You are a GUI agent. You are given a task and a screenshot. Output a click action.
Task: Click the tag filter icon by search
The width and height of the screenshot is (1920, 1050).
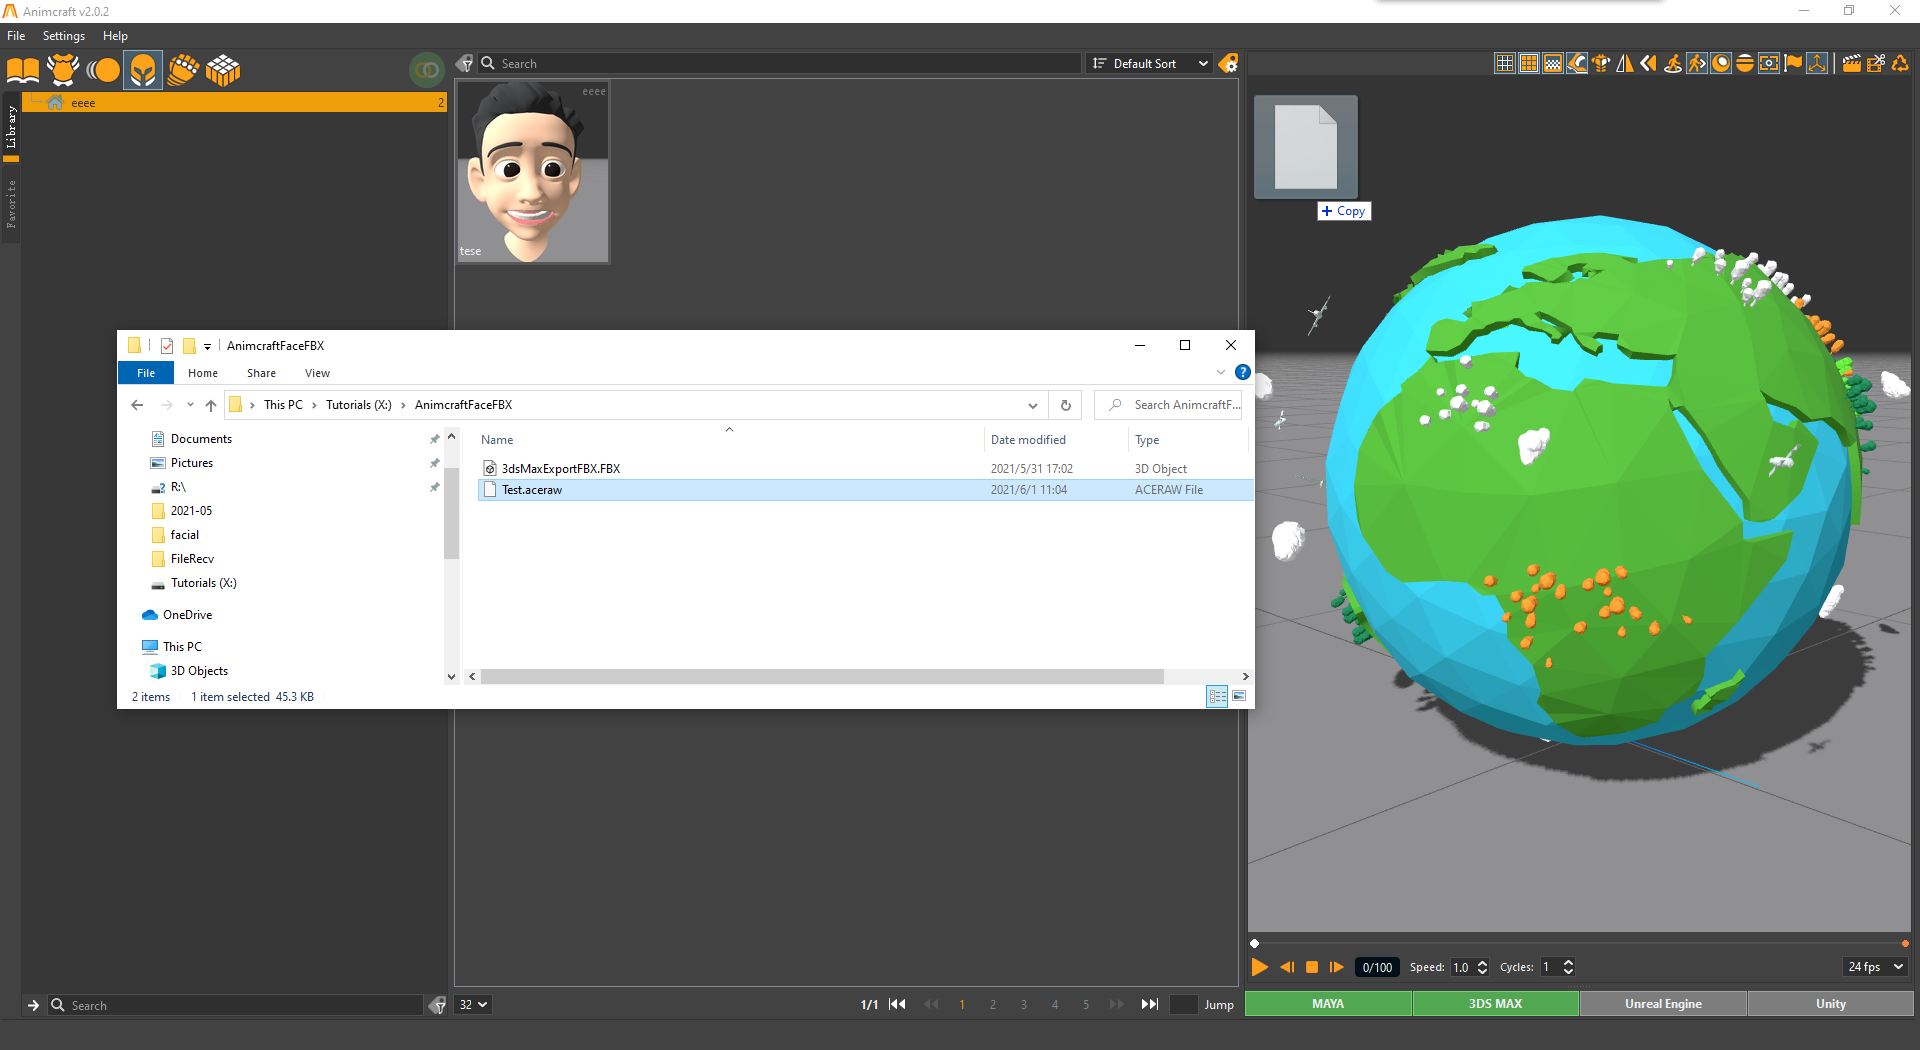pyautogui.click(x=465, y=63)
